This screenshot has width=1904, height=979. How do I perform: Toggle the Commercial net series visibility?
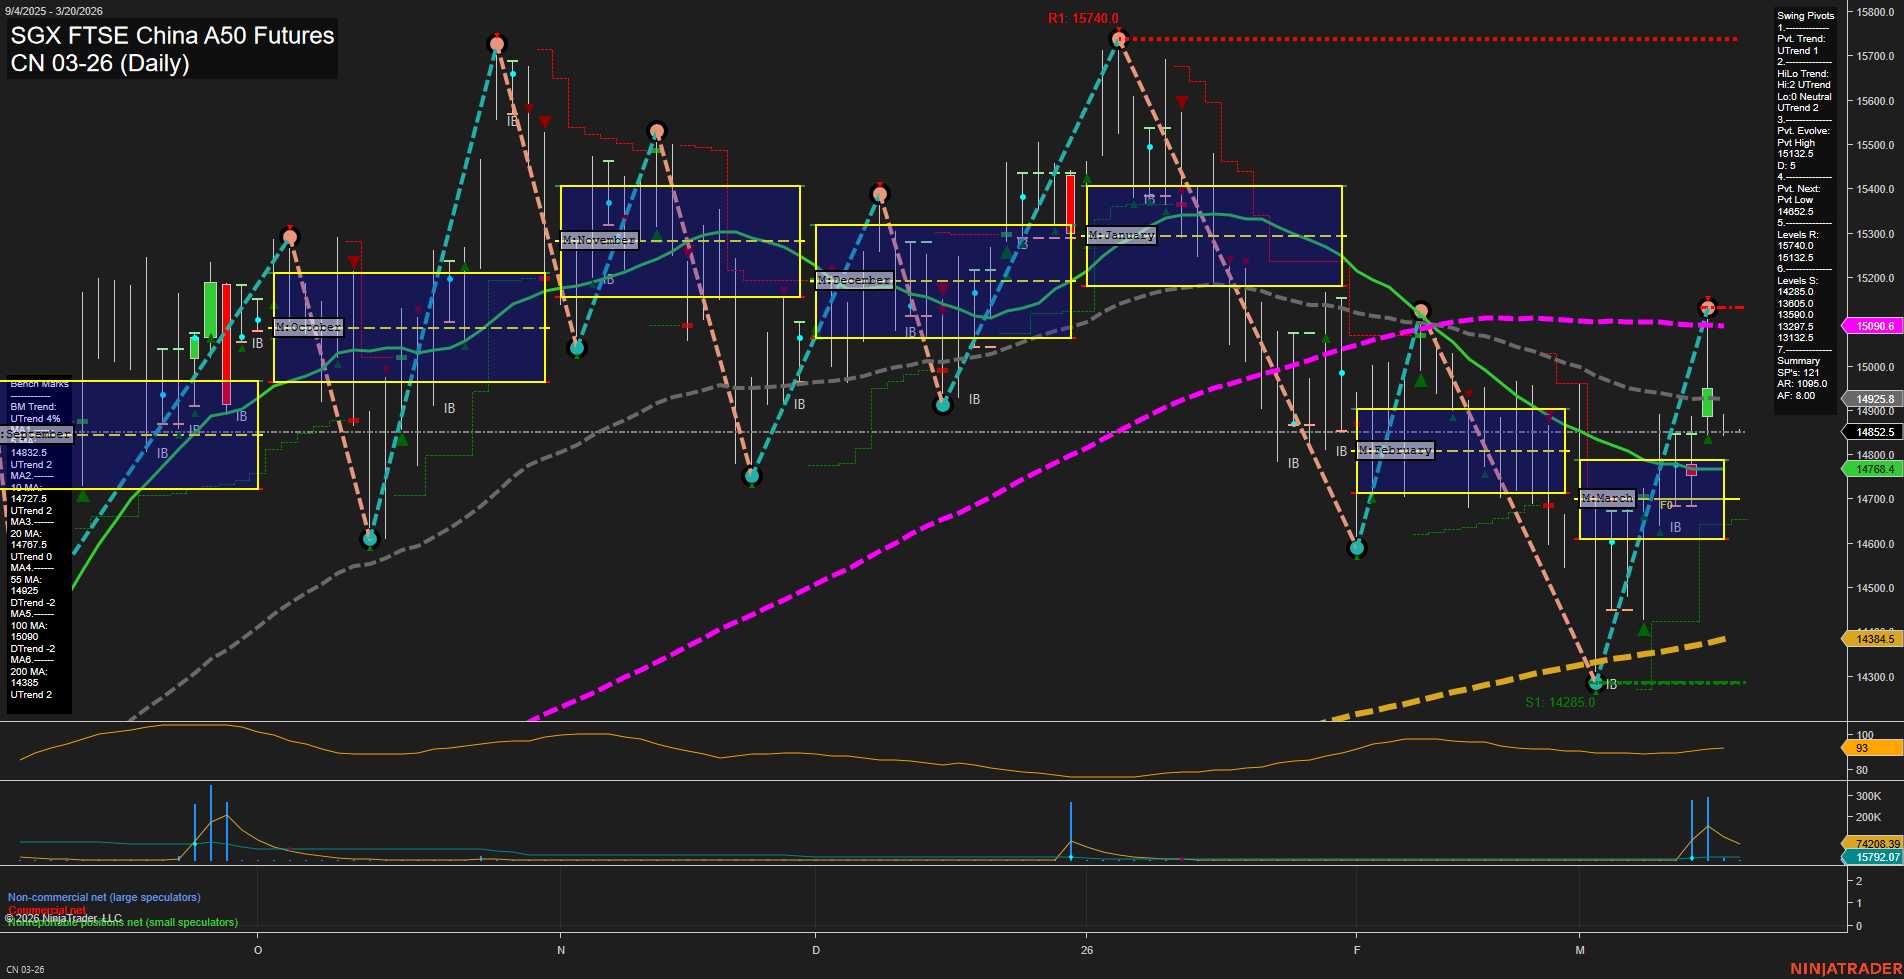click(x=46, y=910)
